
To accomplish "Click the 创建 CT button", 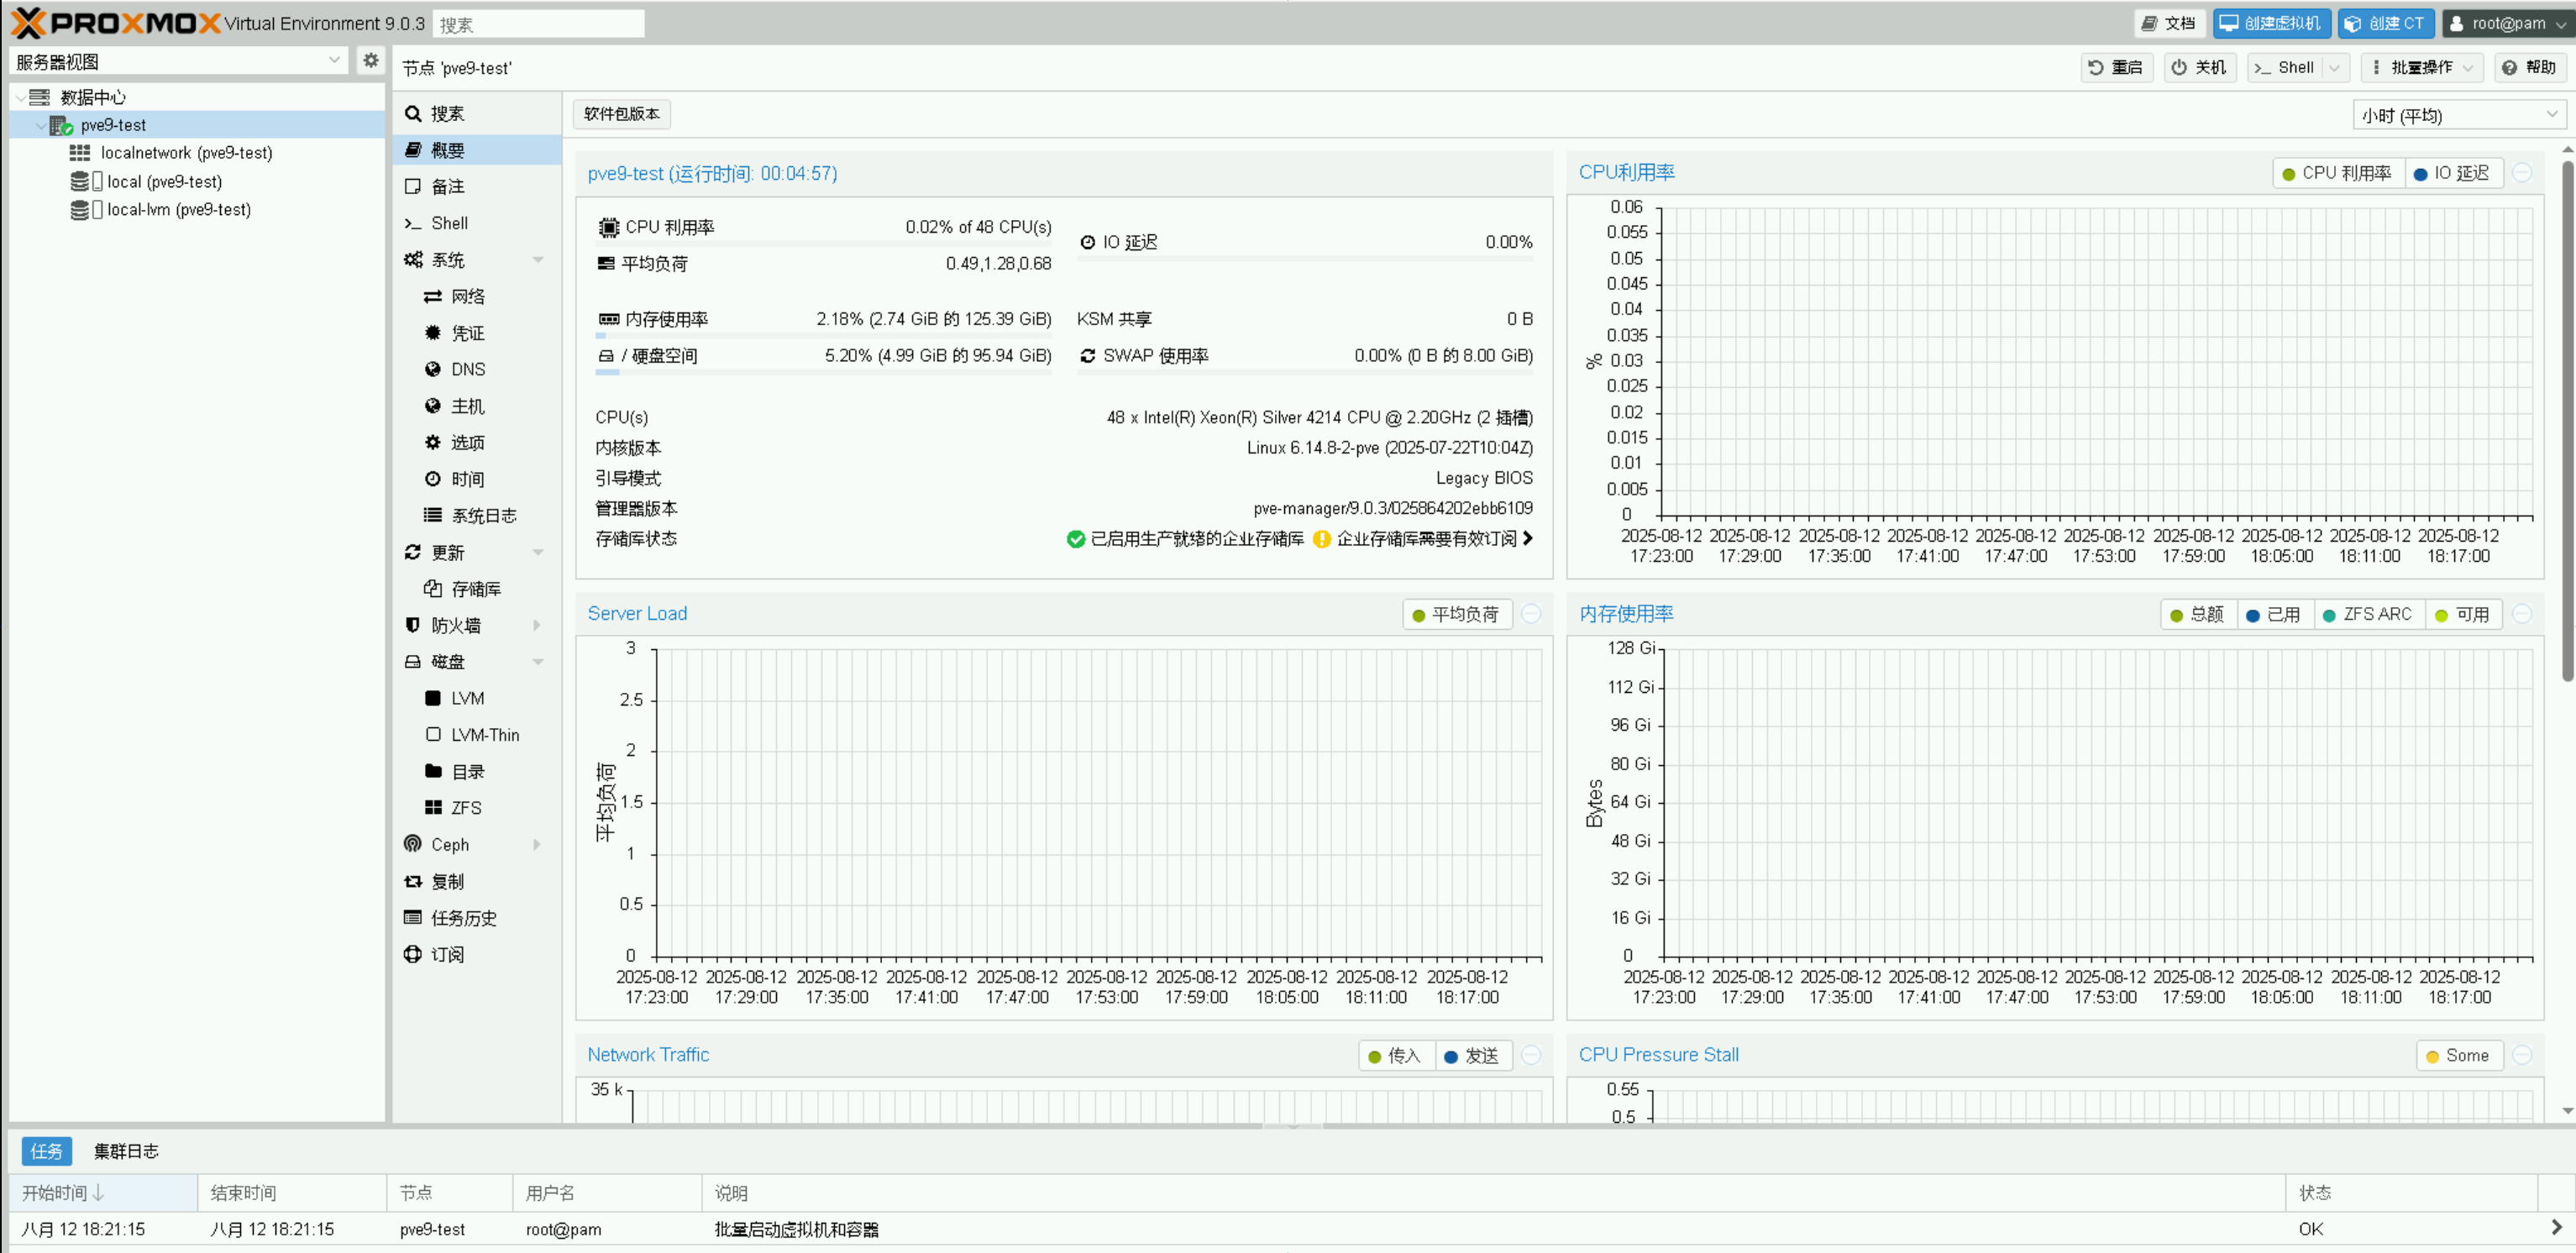I will tap(2386, 23).
